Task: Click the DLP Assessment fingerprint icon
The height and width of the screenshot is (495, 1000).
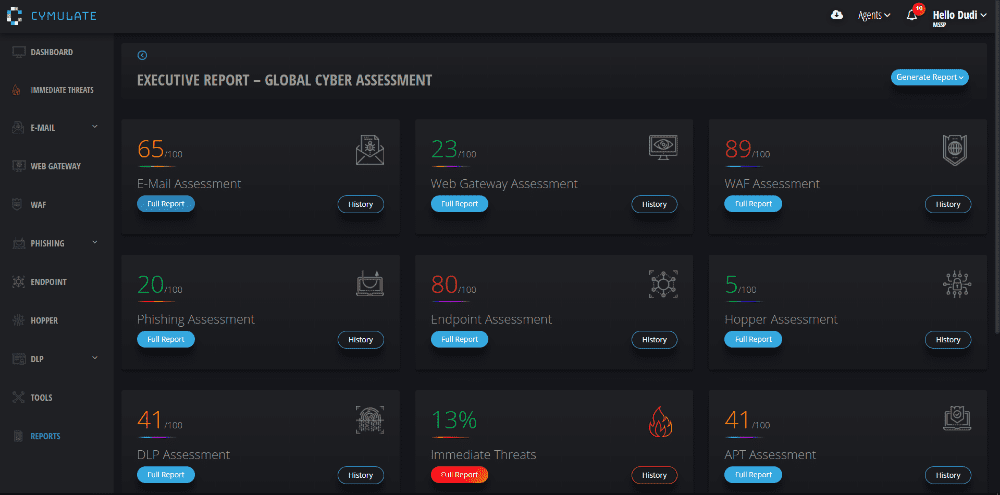Action: pos(370,420)
